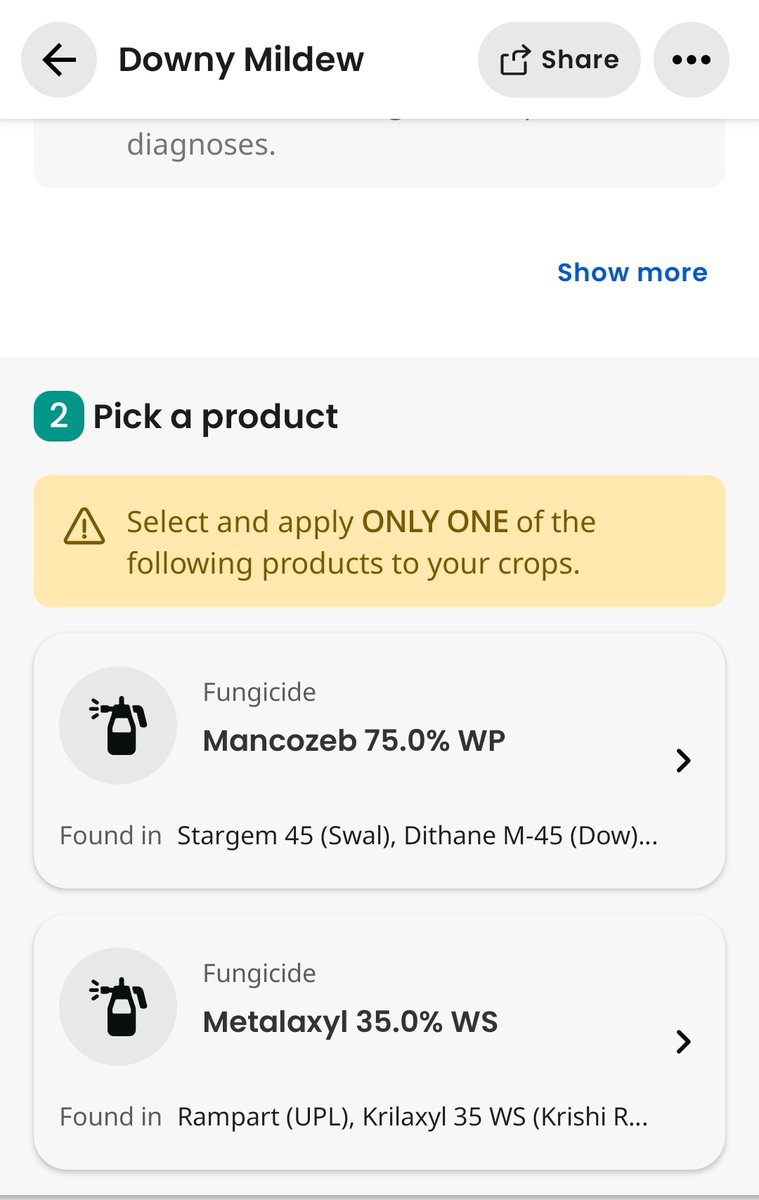The height and width of the screenshot is (1200, 759).
Task: Open the Mancozeb 75.0% WP product name
Action: tap(354, 741)
